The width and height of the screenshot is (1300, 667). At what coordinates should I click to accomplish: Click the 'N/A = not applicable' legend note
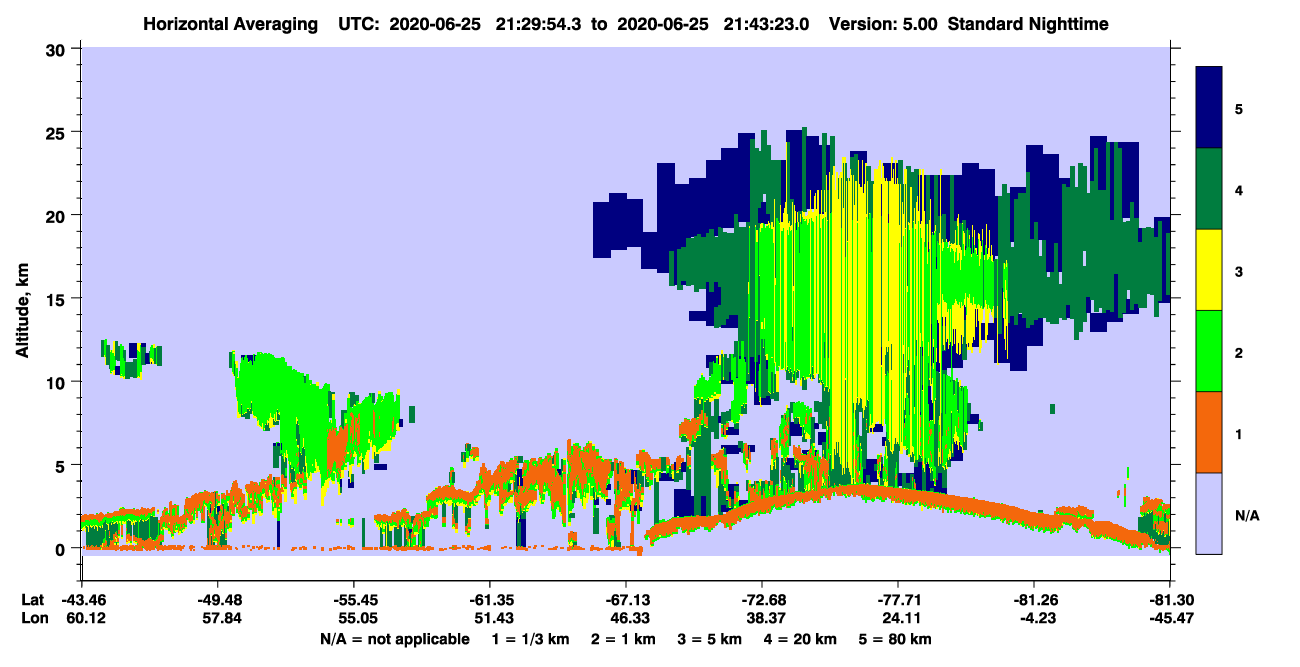(394, 639)
